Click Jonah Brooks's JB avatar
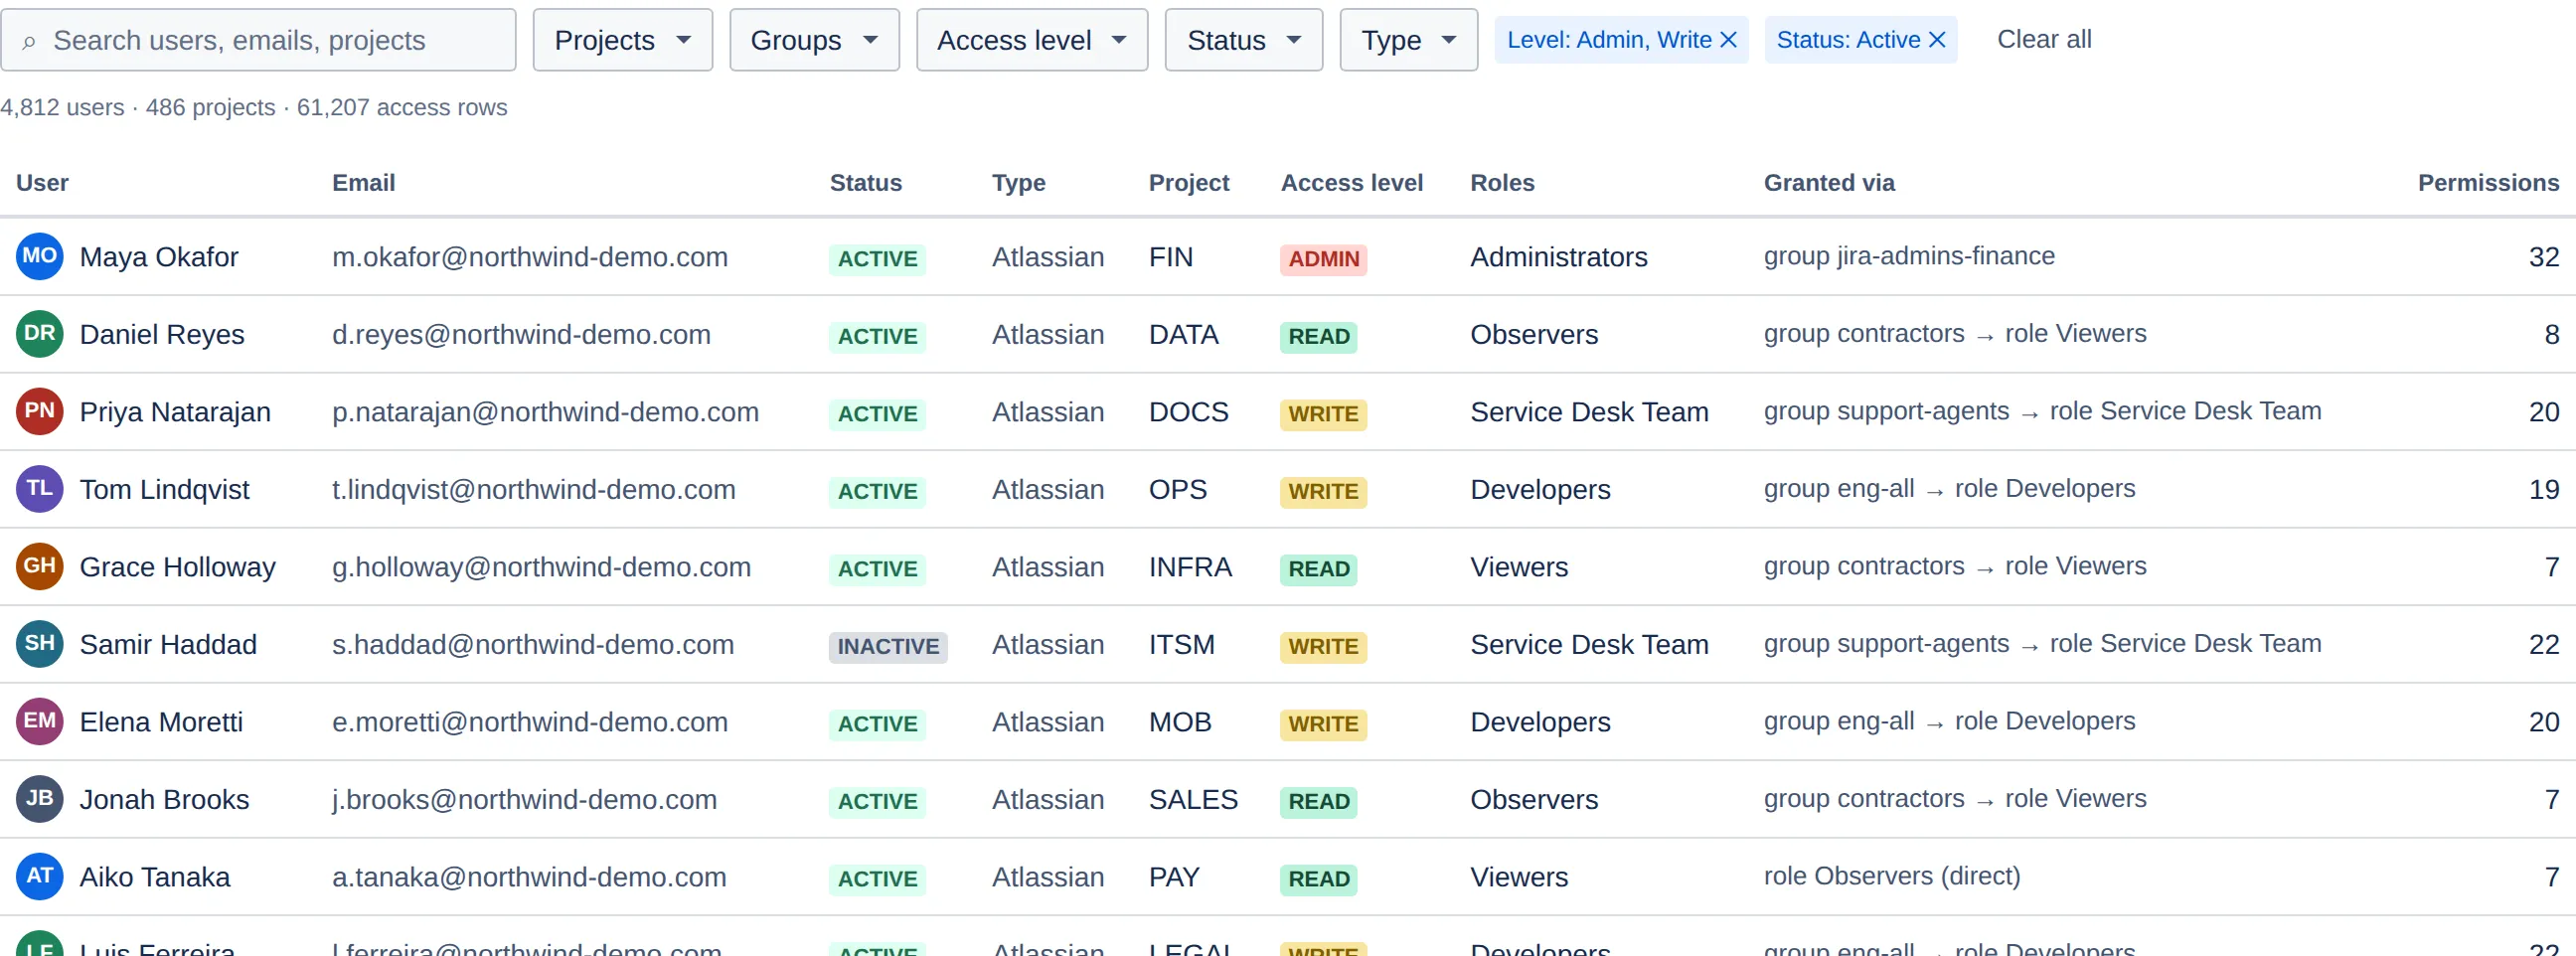The width and height of the screenshot is (2576, 956). (x=40, y=798)
